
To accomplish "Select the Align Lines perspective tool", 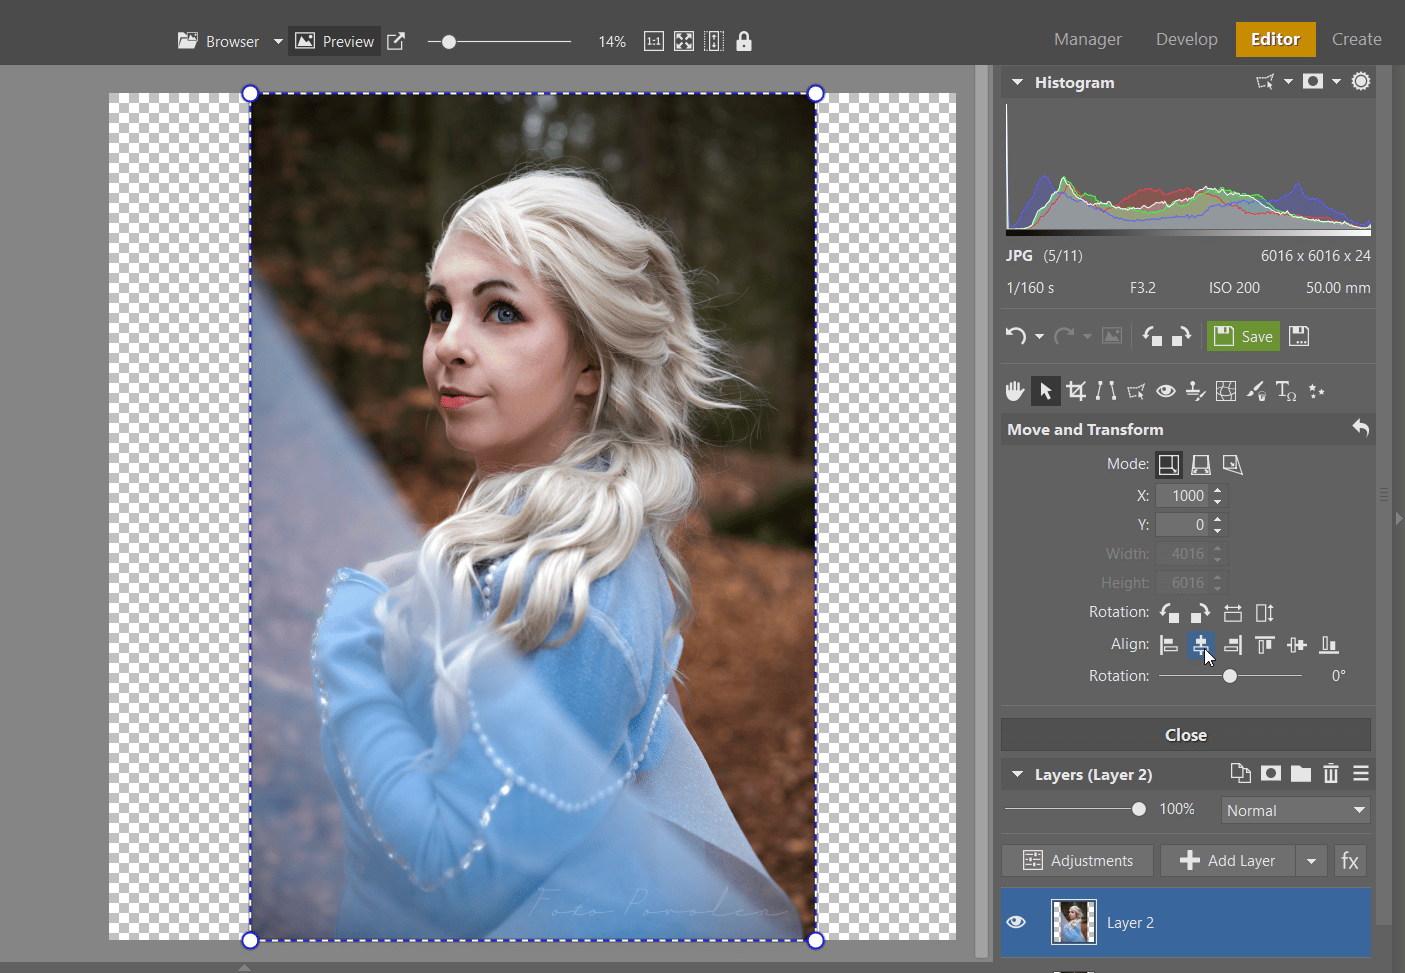I will (1106, 391).
